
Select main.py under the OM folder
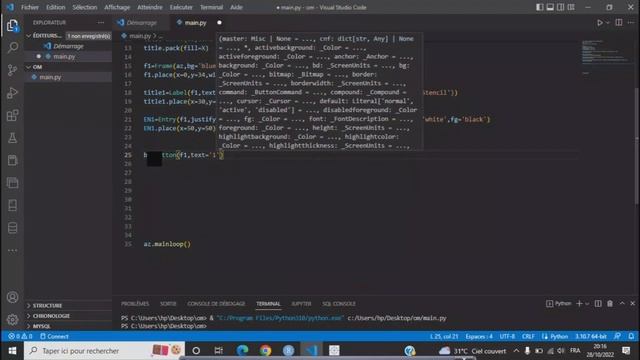(68, 77)
